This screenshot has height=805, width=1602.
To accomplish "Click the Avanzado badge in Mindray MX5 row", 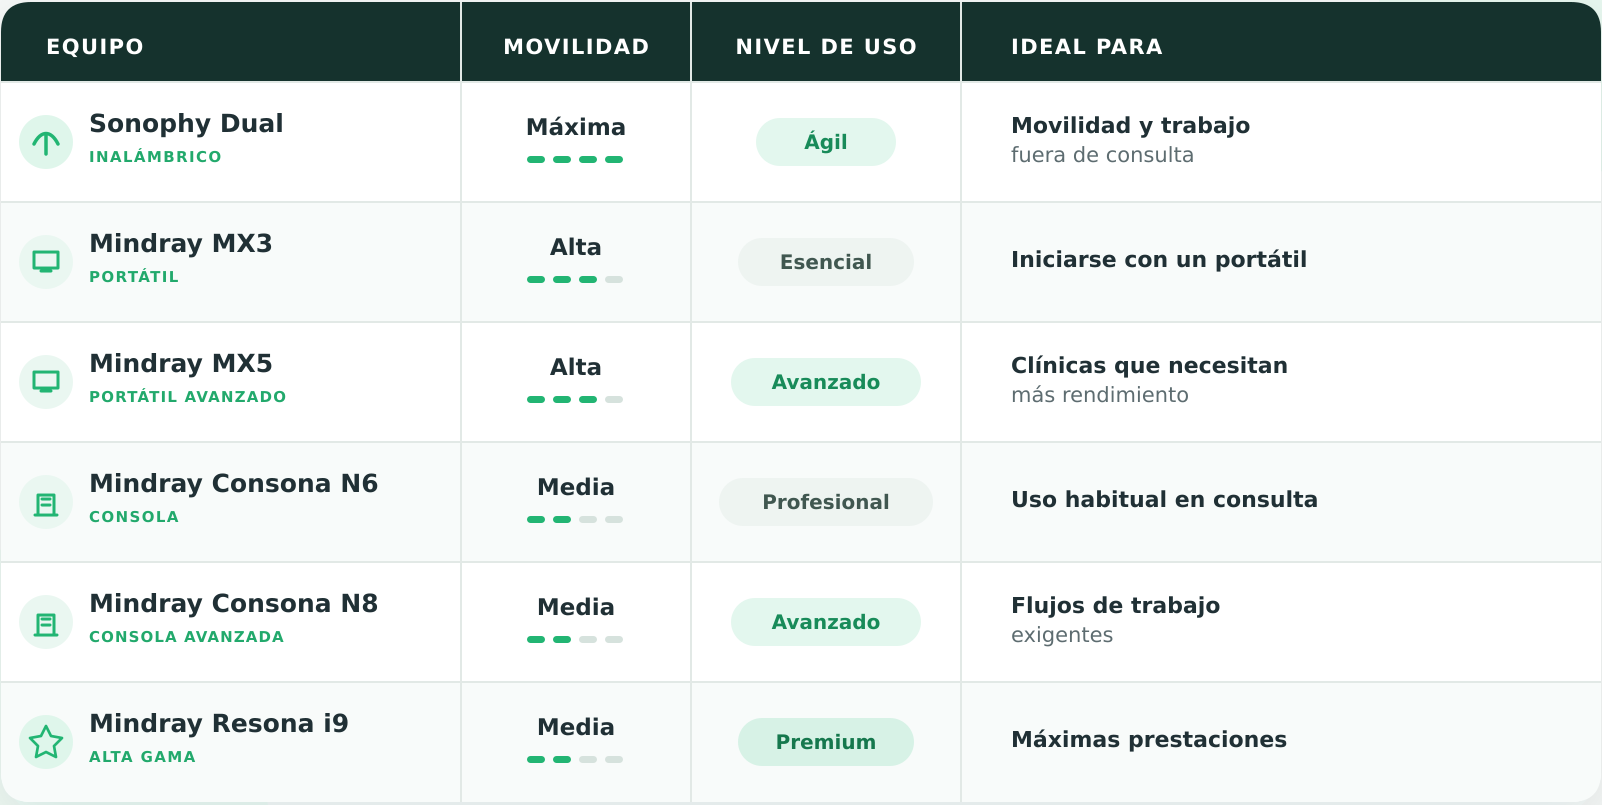I will click(826, 382).
